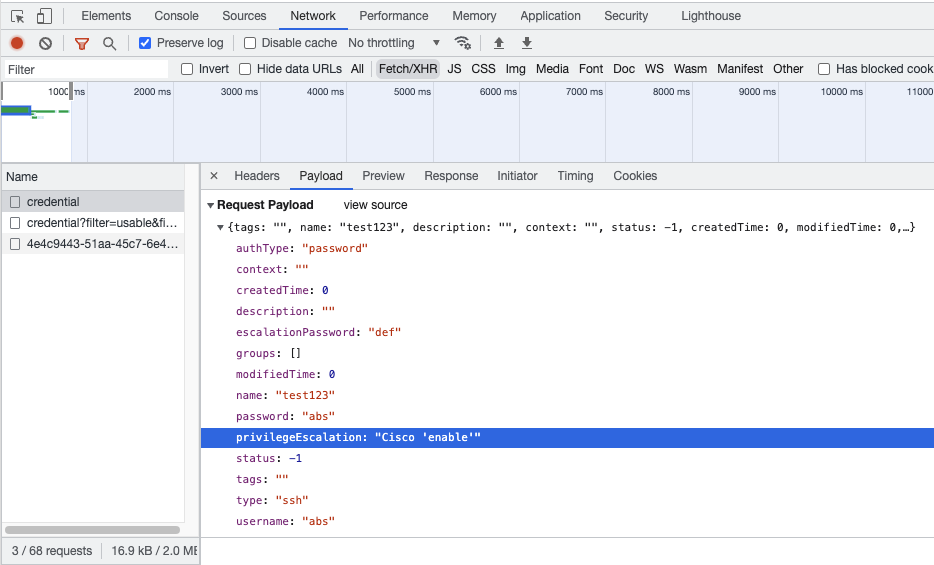Select the Payload tab
934x565 pixels.
(x=320, y=176)
